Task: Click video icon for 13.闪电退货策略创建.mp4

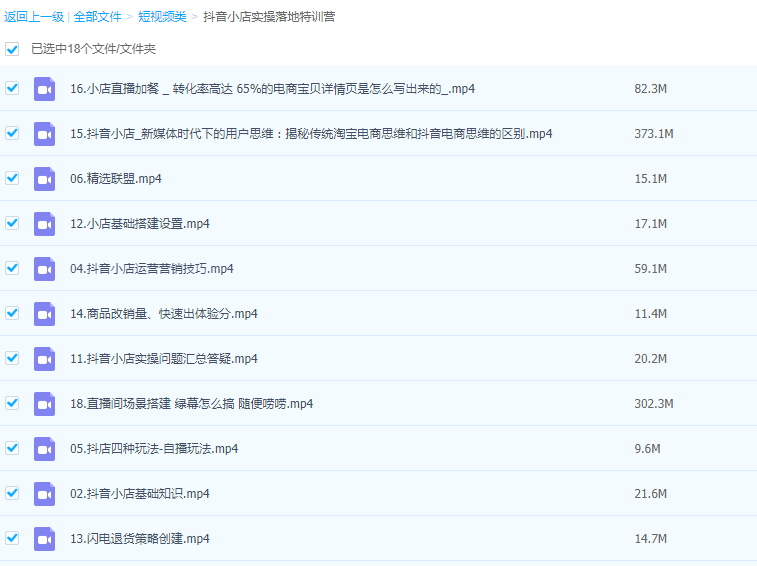Action: point(44,539)
